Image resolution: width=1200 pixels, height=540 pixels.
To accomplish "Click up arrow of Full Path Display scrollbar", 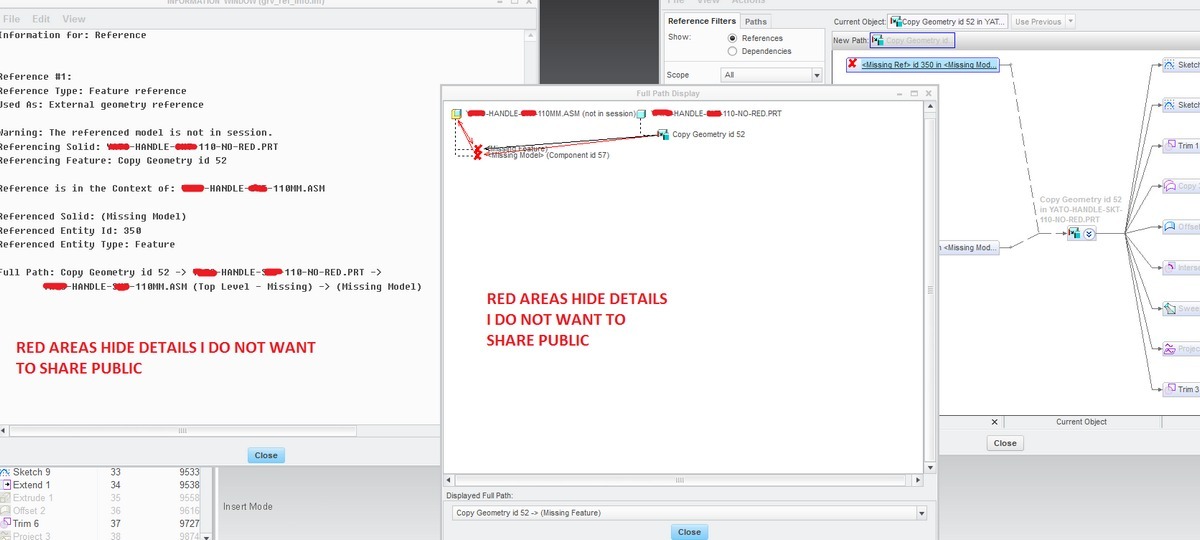I will [932, 106].
